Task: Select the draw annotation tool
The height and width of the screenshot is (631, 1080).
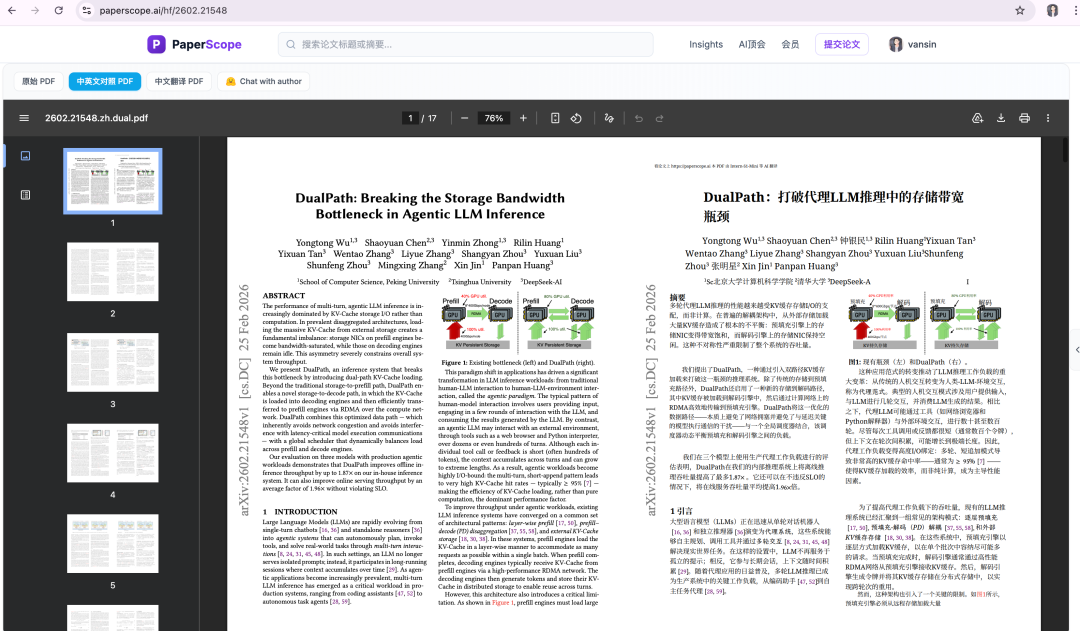Action: [609, 118]
